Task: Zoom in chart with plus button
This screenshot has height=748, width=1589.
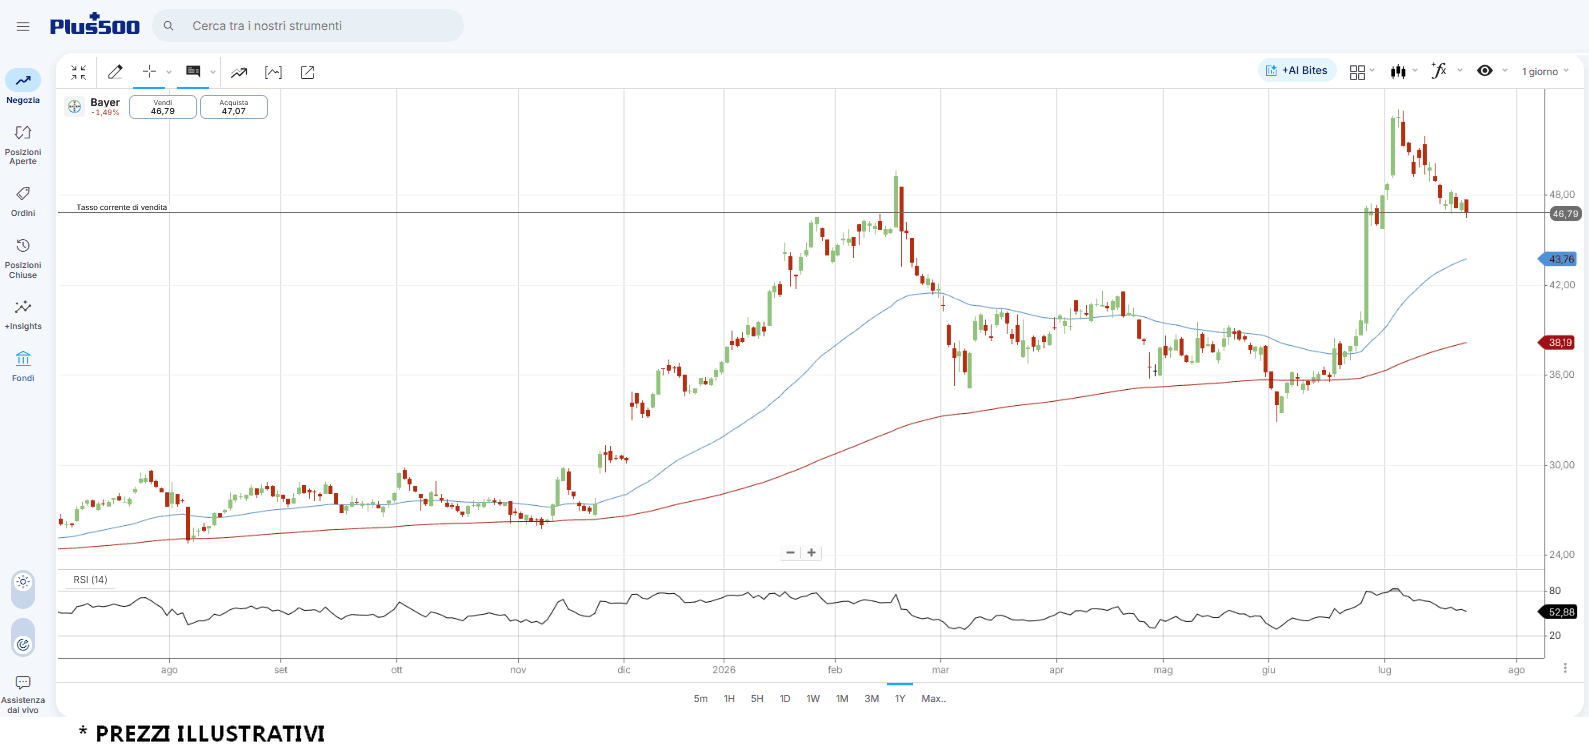Action: pos(812,552)
